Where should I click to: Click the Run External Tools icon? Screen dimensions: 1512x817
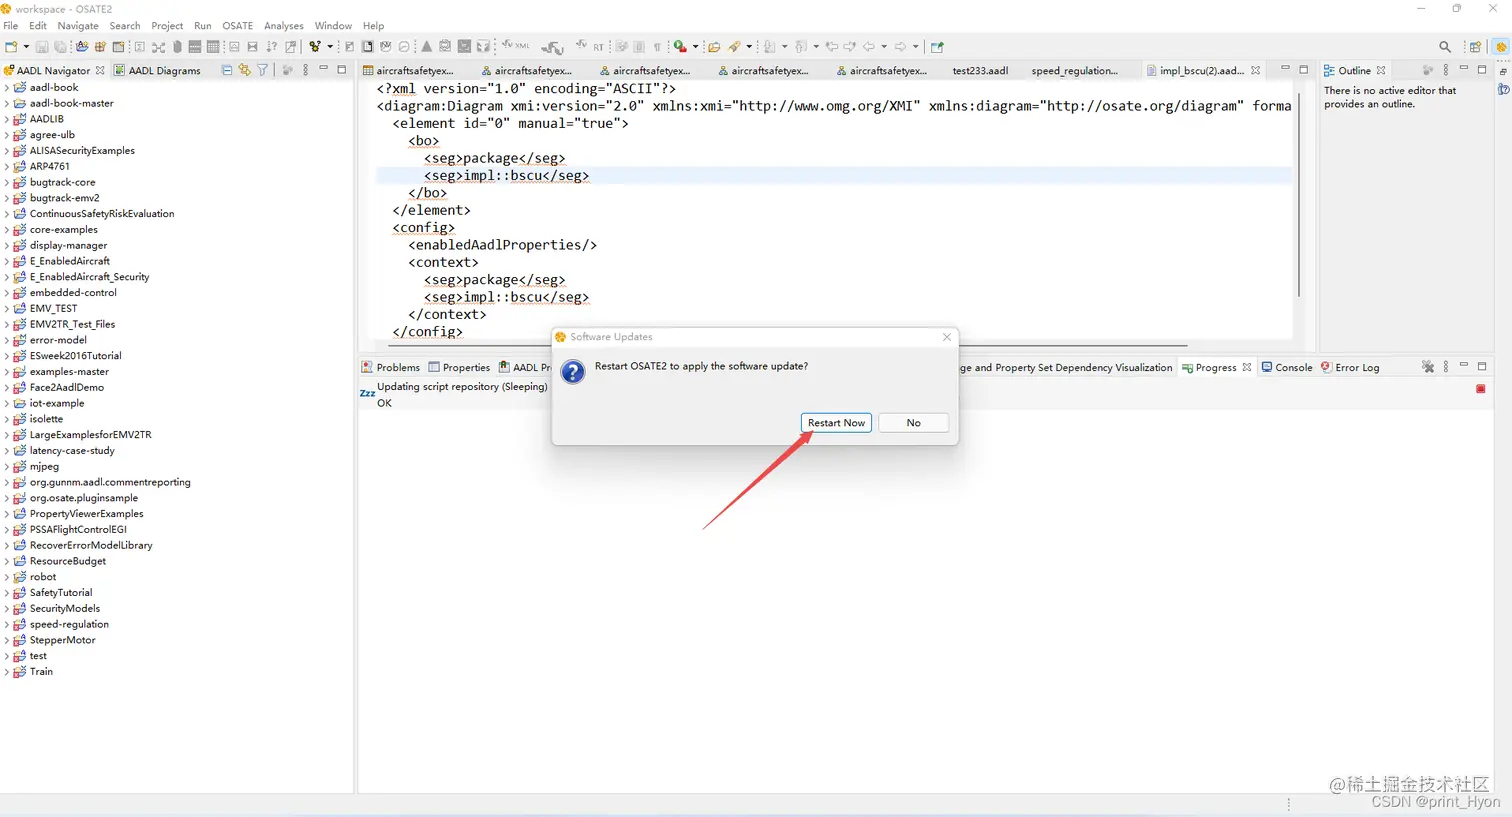tap(680, 46)
